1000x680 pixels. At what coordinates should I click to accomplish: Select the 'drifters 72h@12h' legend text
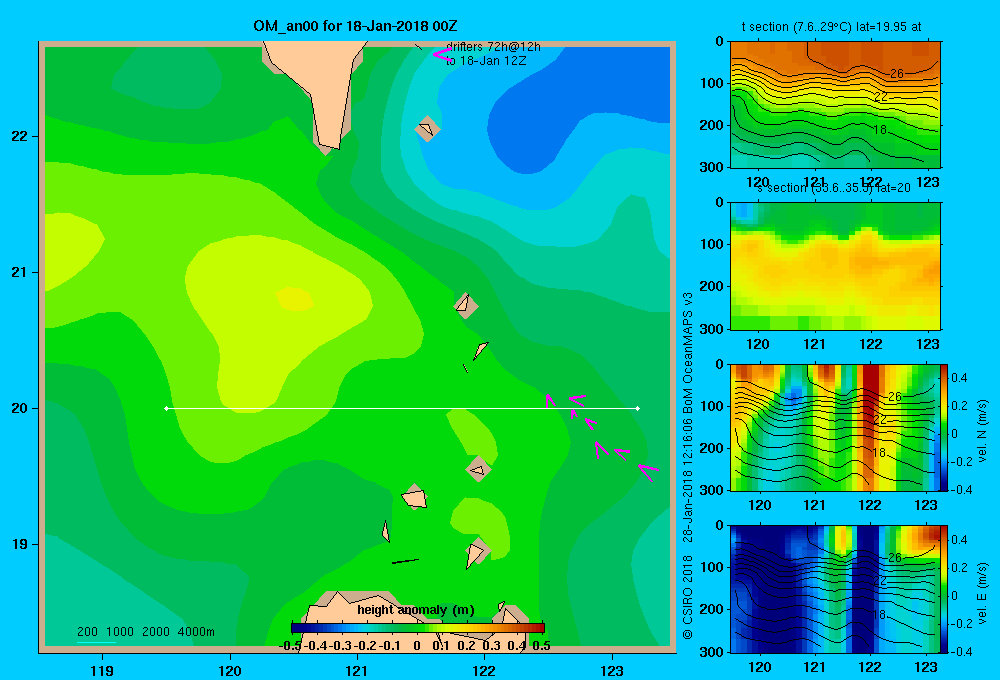tap(493, 47)
